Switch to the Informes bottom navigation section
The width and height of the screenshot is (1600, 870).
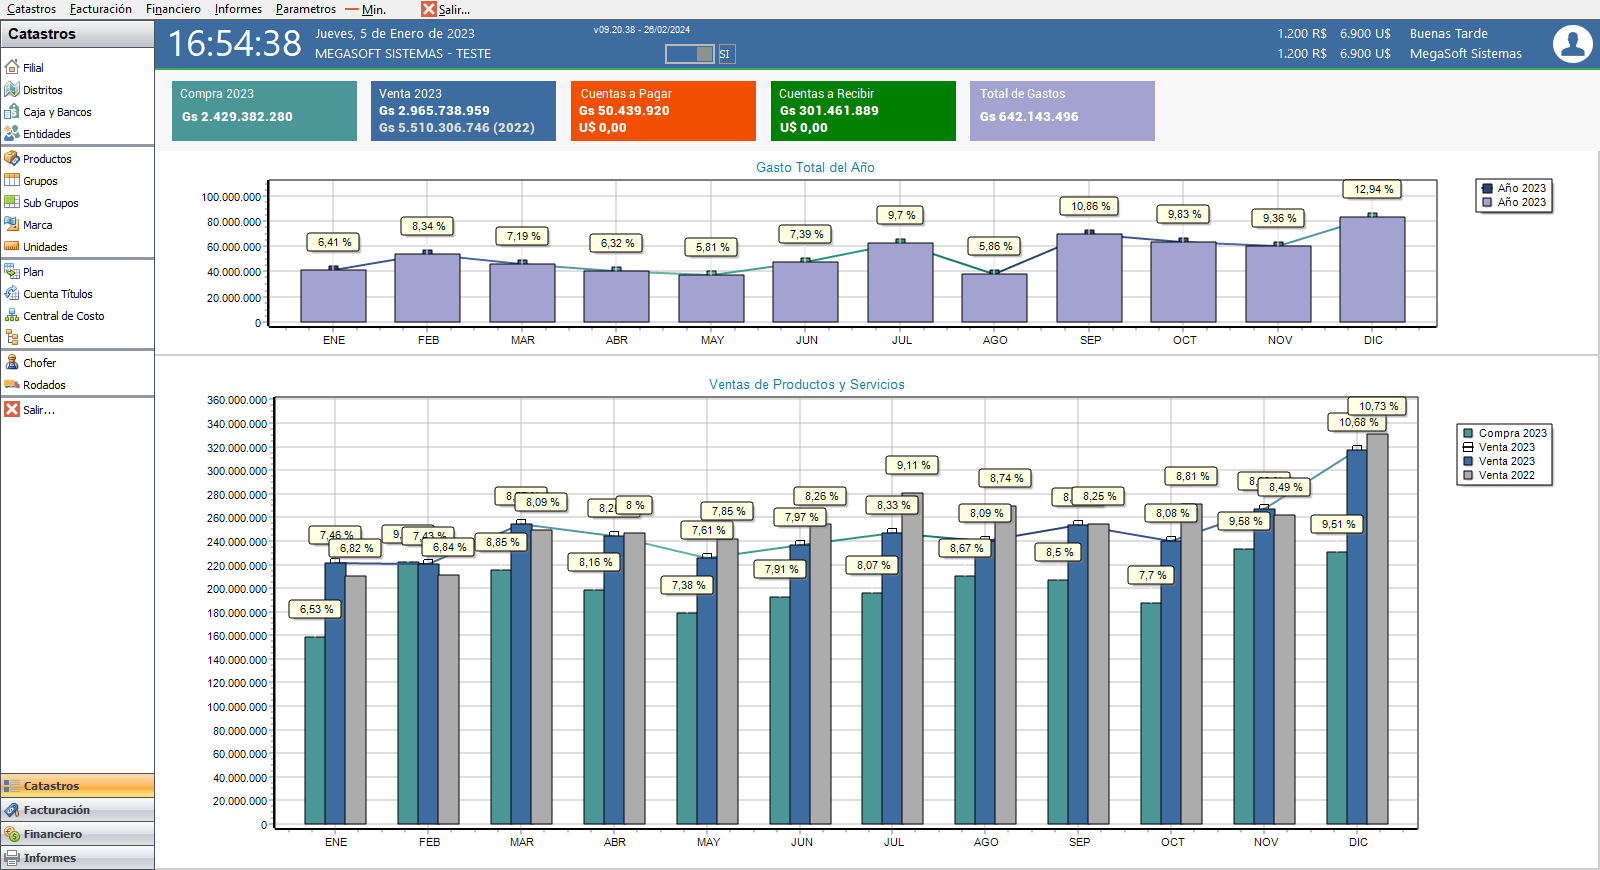tap(77, 858)
